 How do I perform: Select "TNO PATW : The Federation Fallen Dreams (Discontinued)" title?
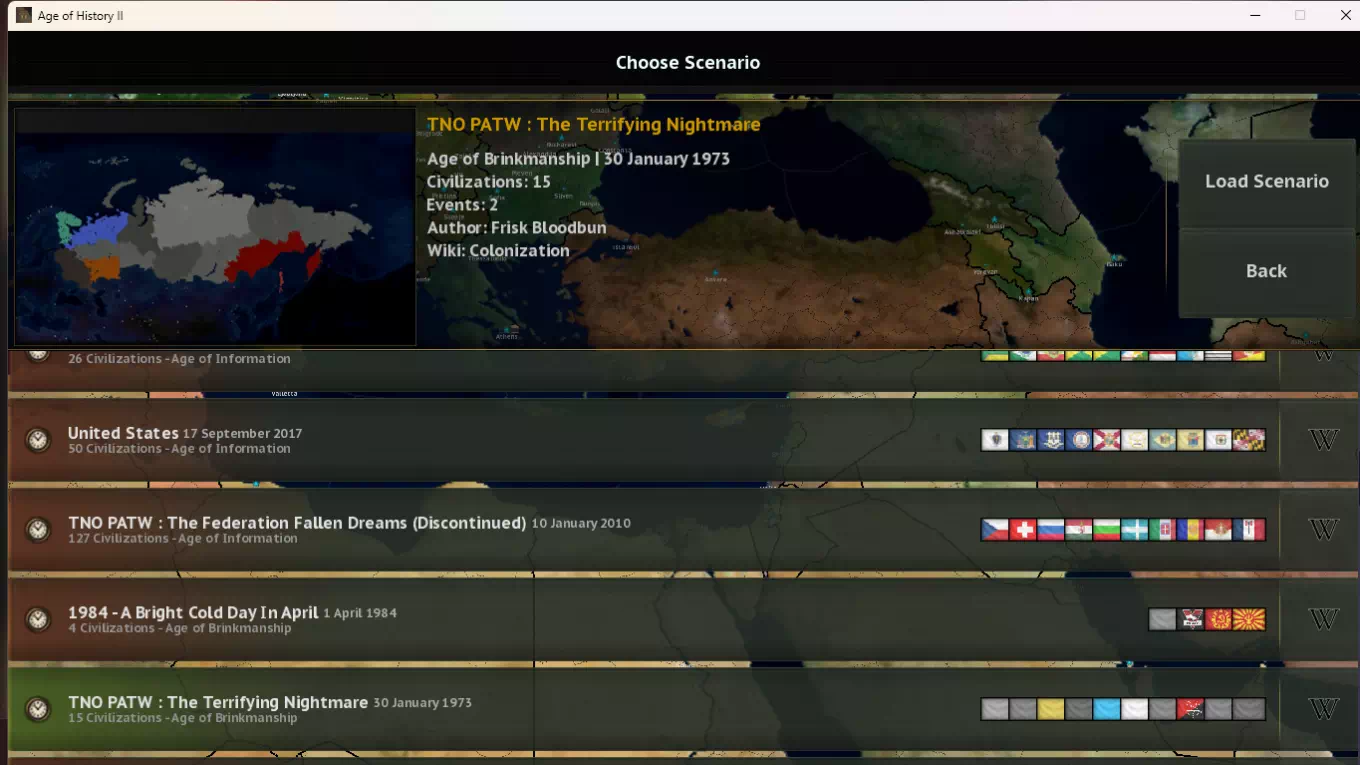[297, 523]
